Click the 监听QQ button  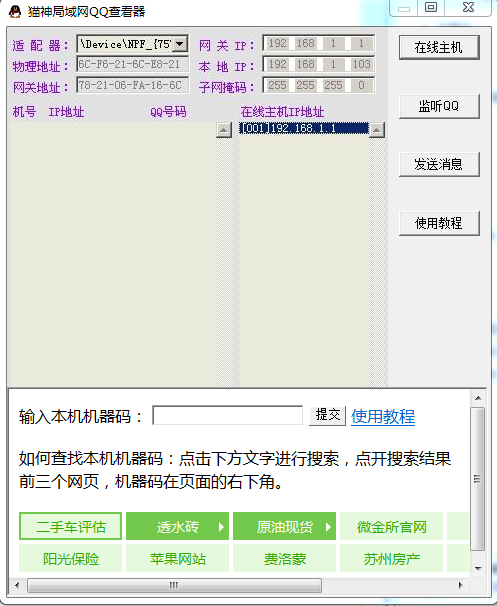439,106
